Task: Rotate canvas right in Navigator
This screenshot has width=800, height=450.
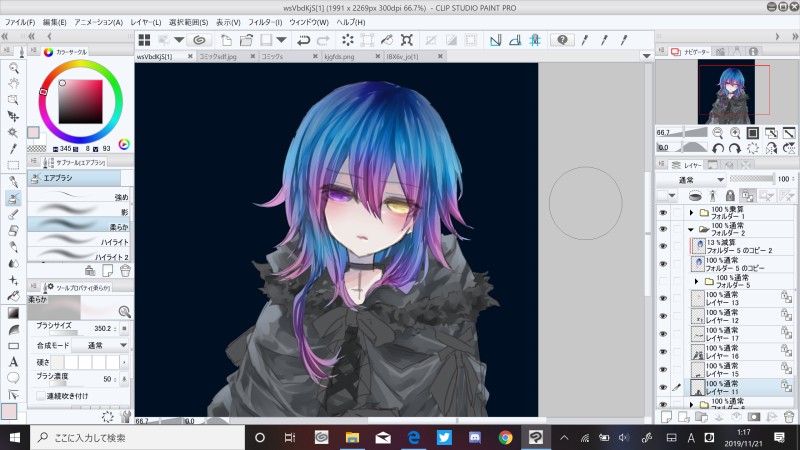Action: tap(735, 148)
